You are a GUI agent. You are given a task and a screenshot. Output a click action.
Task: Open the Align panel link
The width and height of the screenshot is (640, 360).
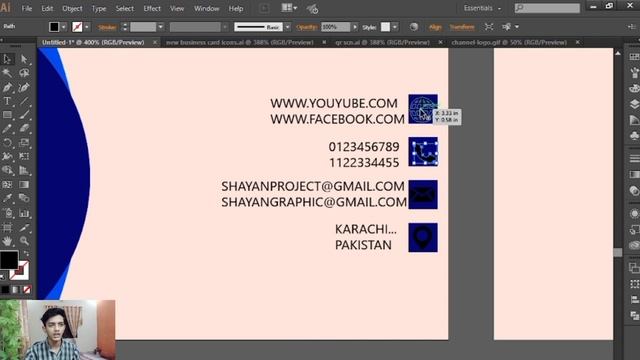coord(435,27)
